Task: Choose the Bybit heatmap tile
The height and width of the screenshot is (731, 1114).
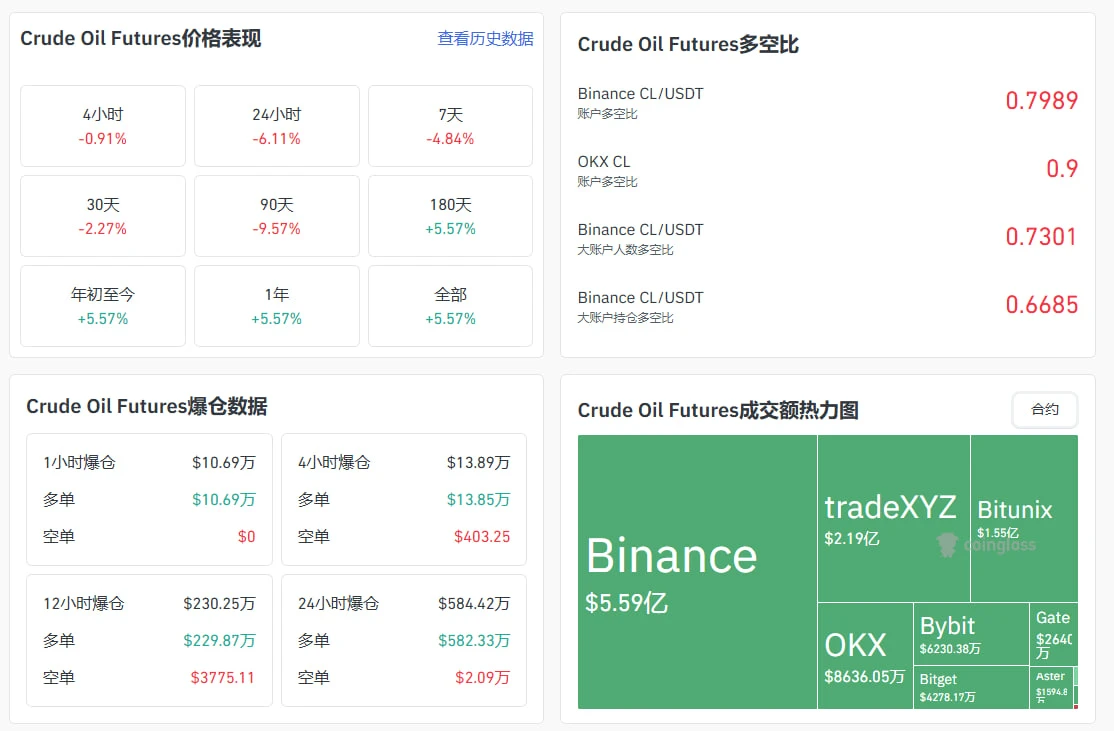Action: 971,634
